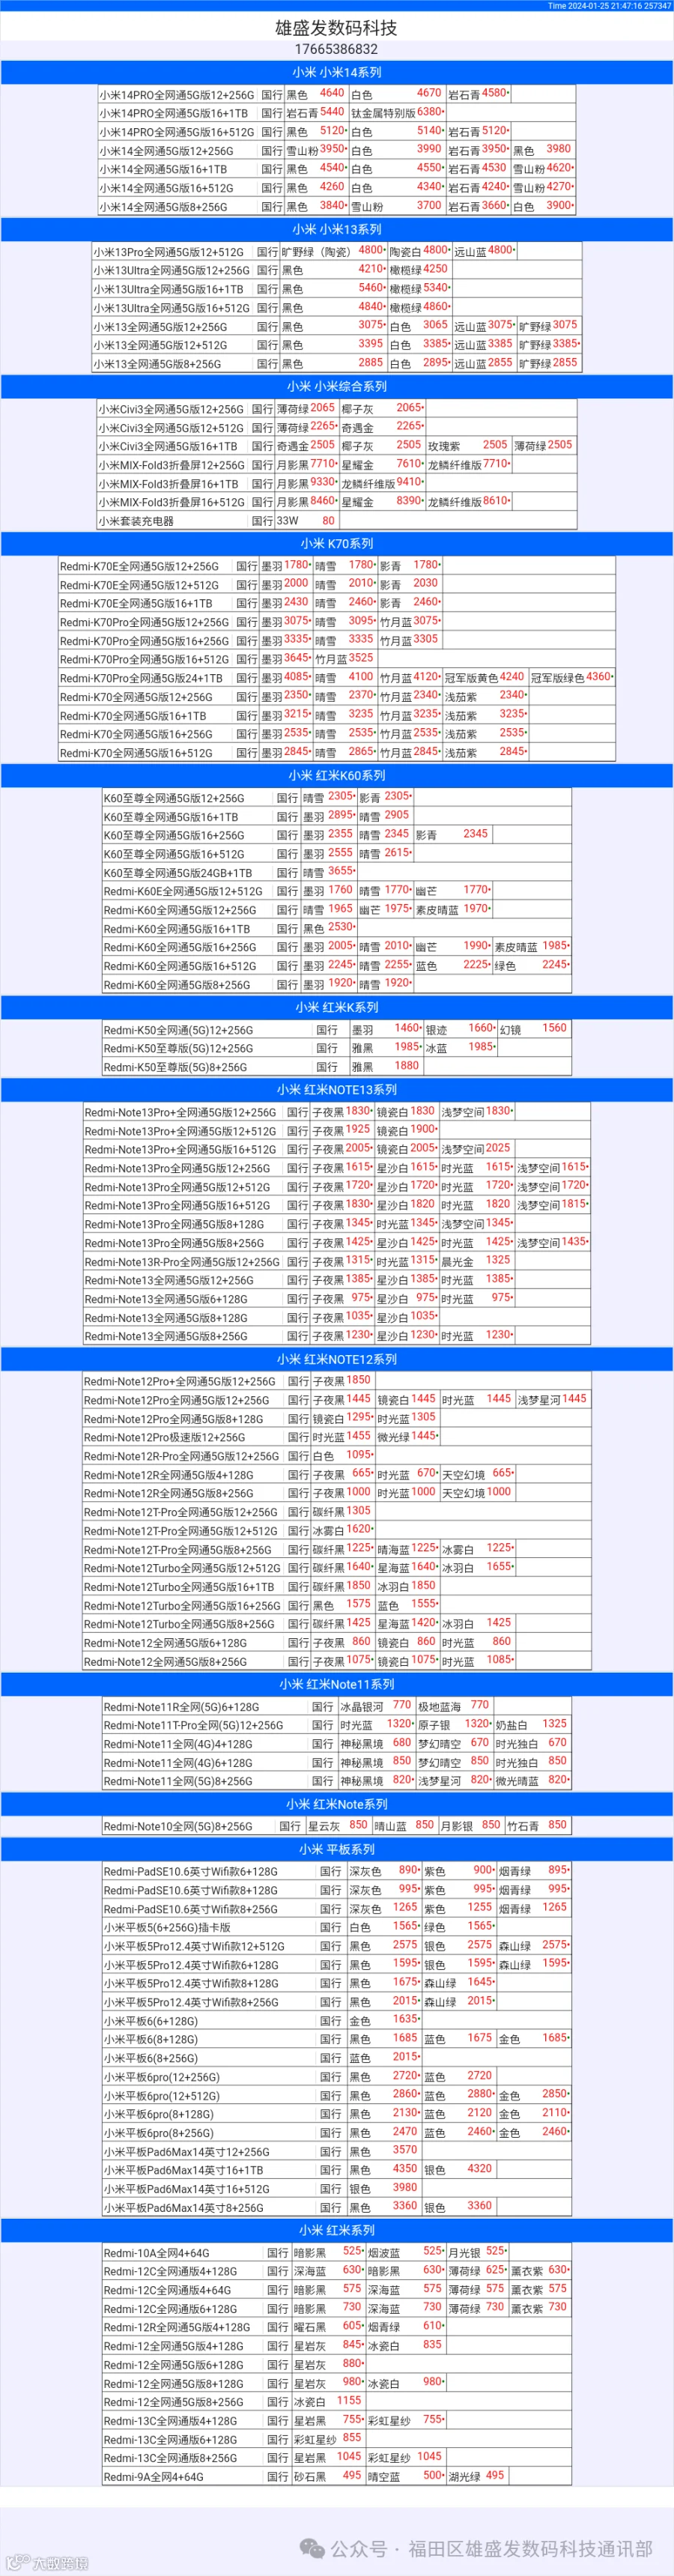Viewport: 674px width, 2576px height.
Task: Click the 月光银 525 cell
Action: click(x=477, y=2252)
